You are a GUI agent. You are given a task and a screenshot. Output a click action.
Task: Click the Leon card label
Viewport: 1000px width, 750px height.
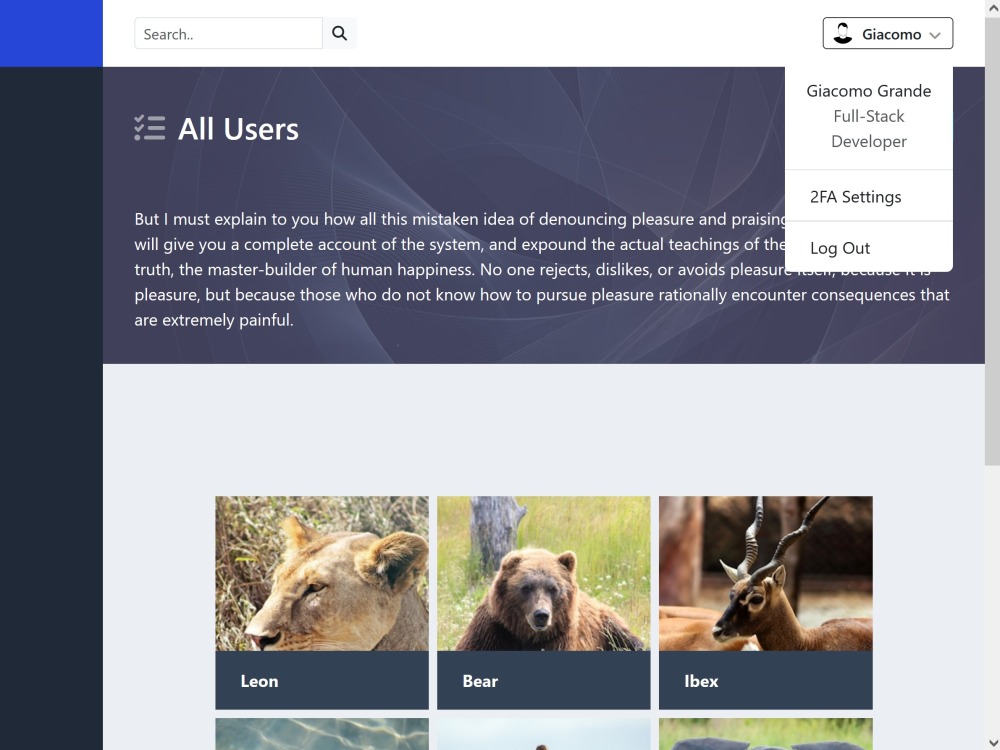(x=259, y=681)
